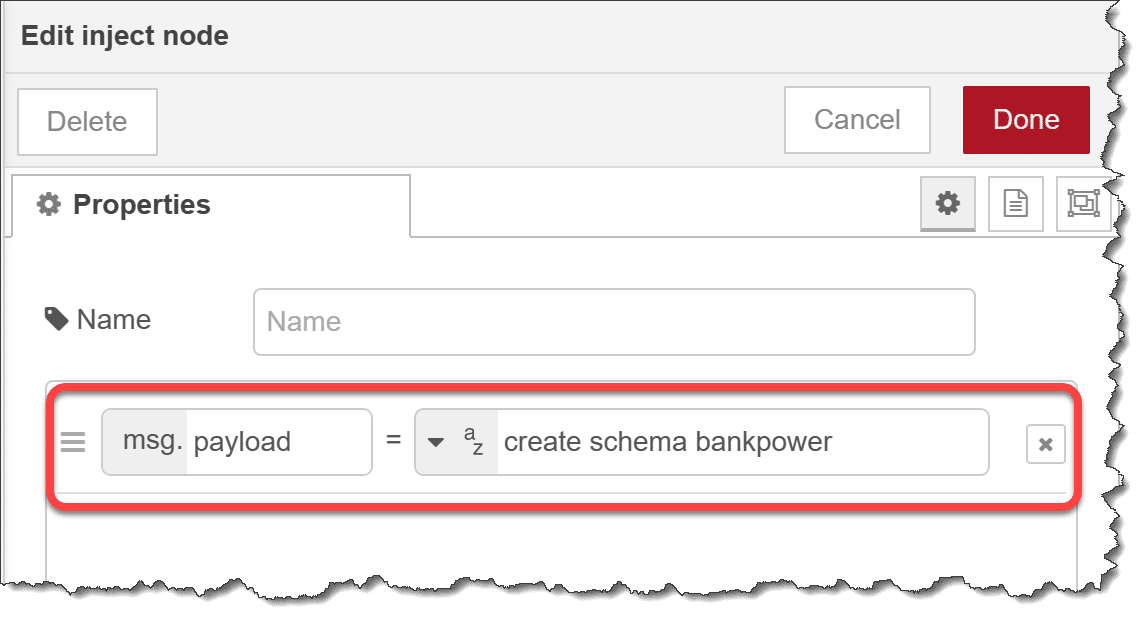
Task: Click the string type 'az' icon
Action: 473,441
